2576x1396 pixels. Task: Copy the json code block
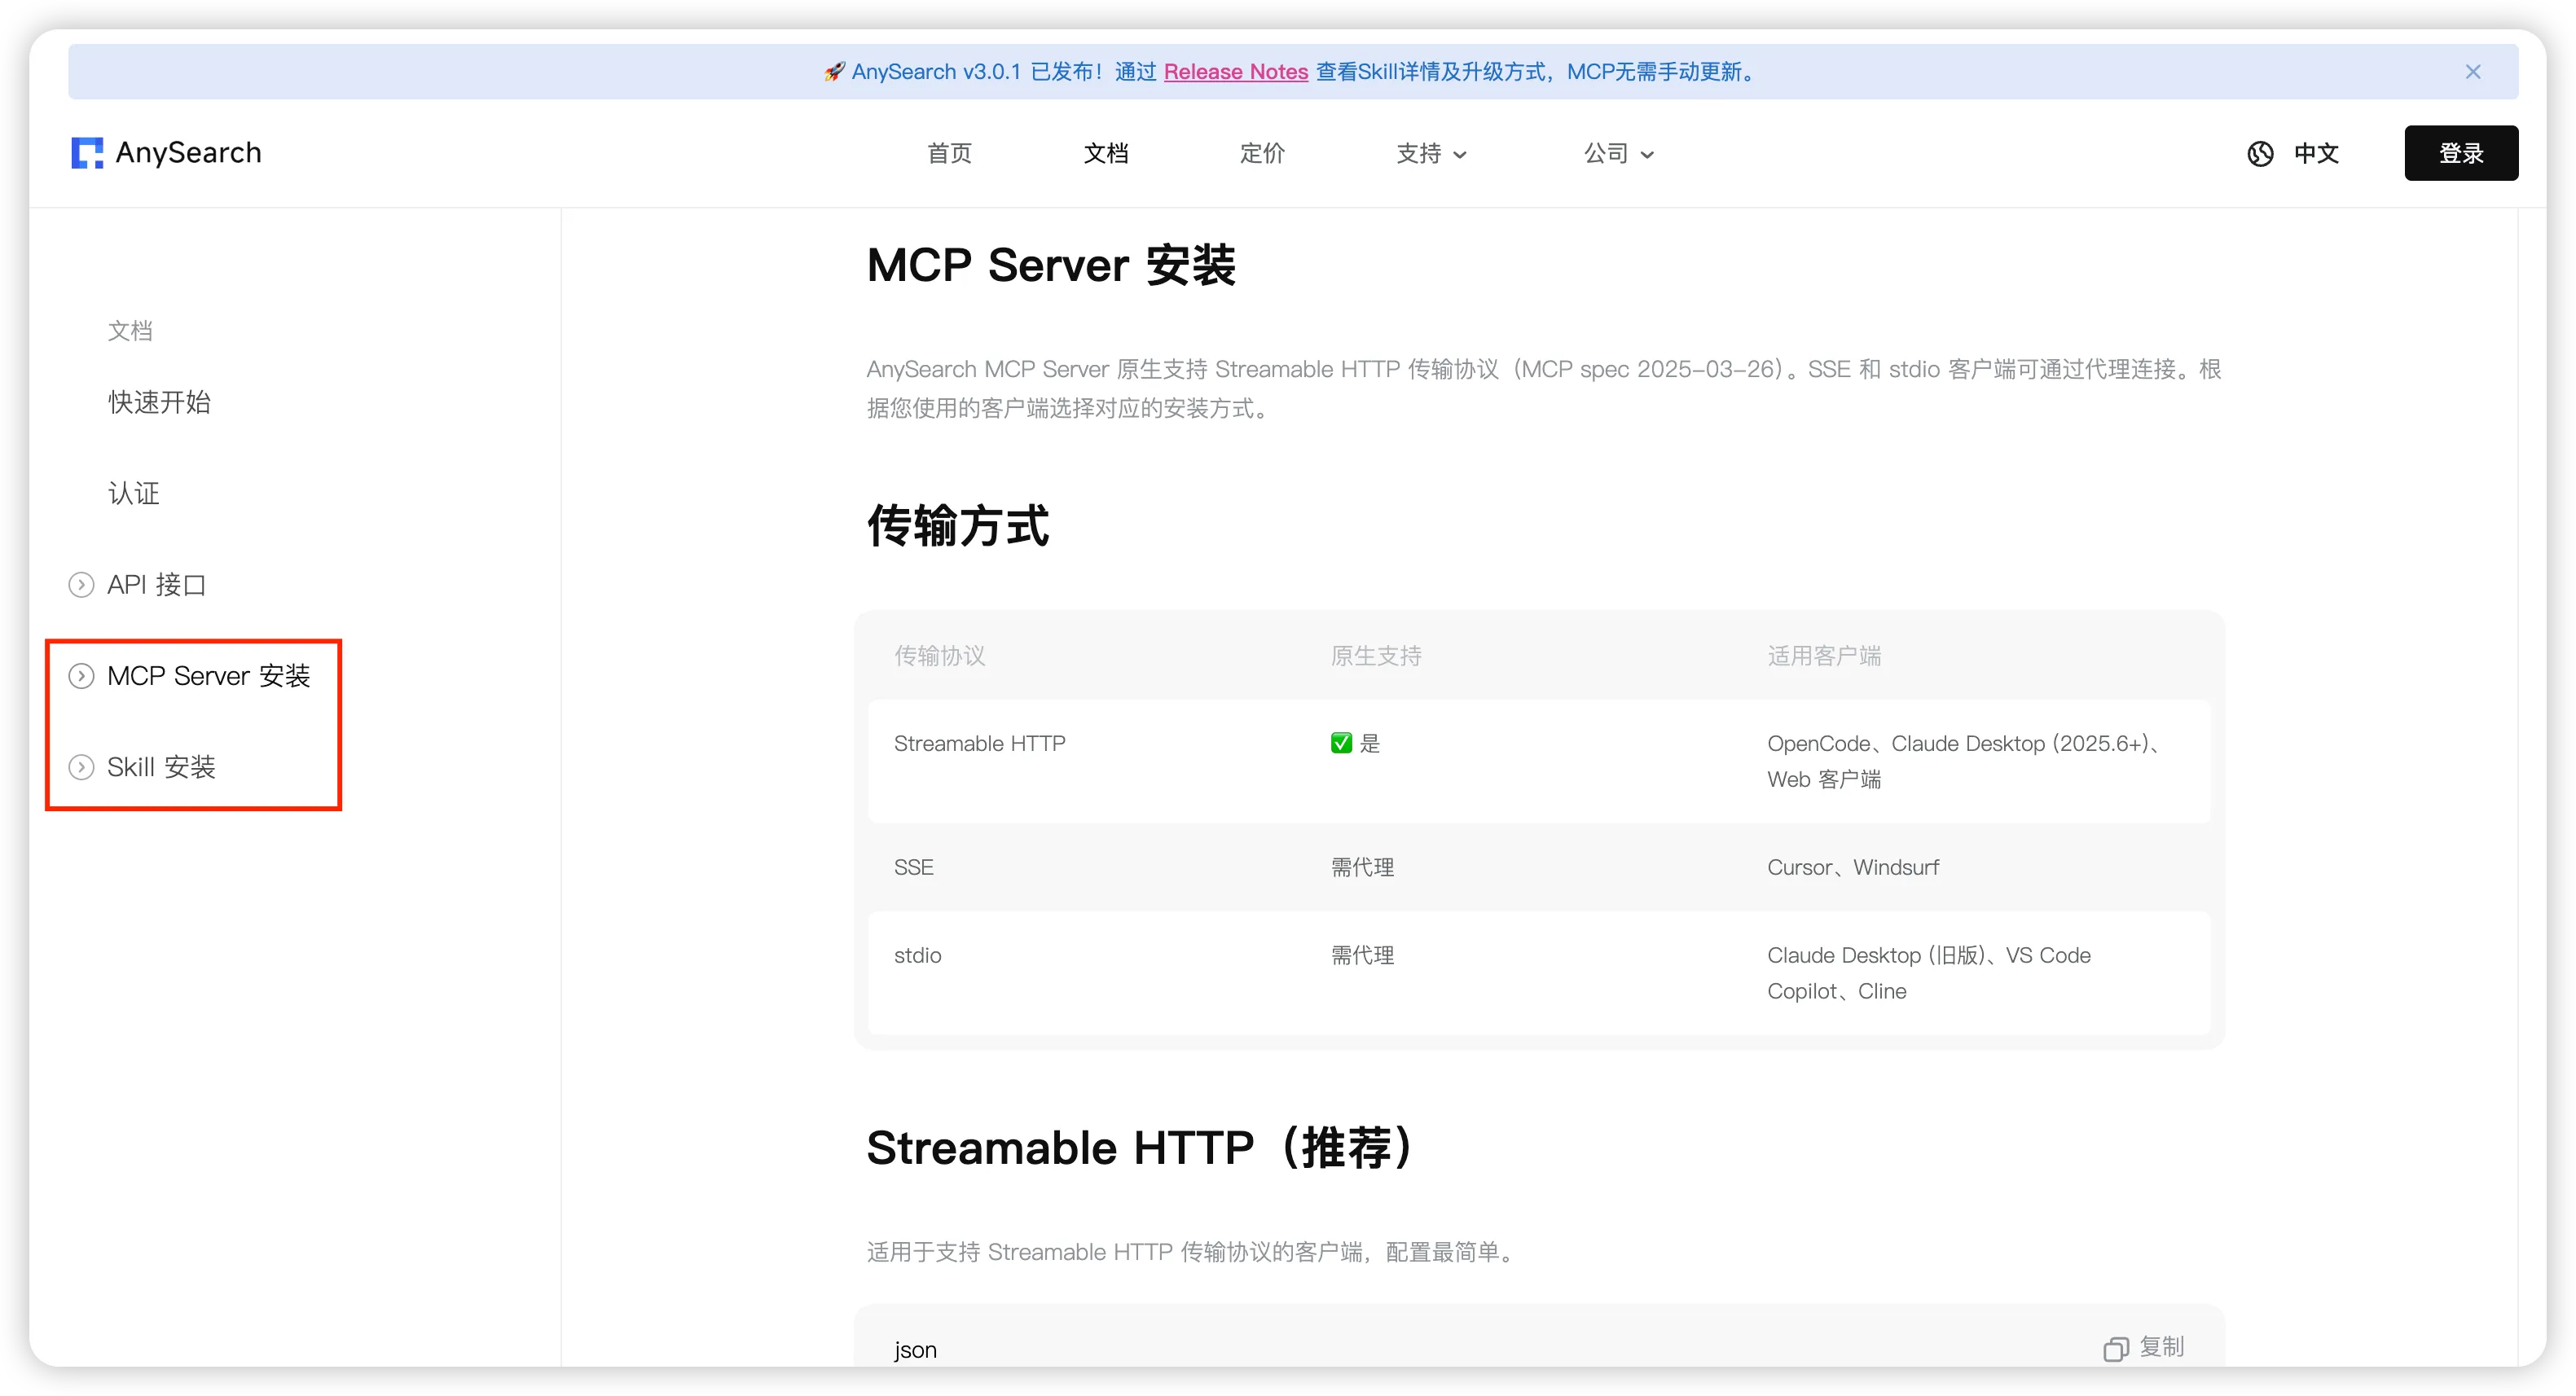tap(2143, 1347)
